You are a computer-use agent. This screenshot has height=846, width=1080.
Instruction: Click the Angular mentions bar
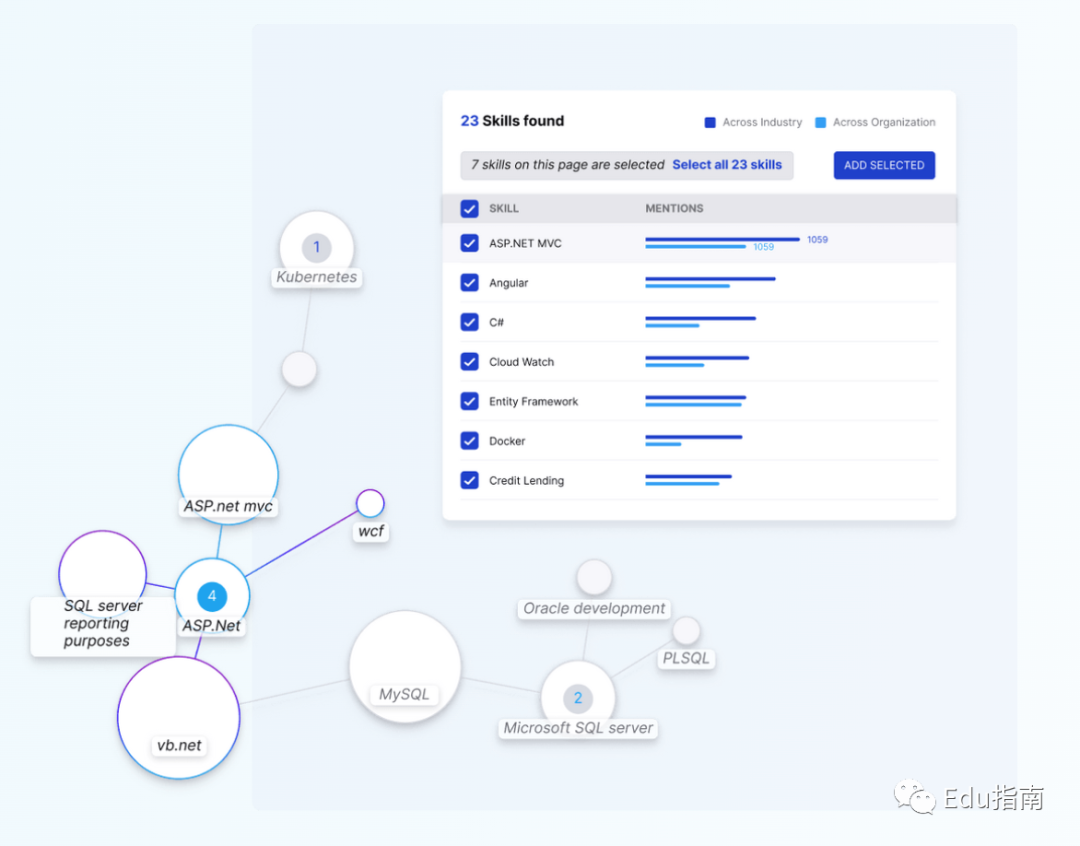710,282
